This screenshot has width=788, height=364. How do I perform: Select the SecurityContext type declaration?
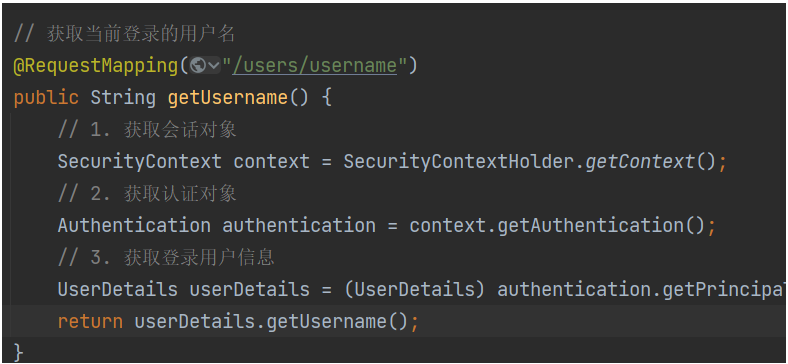(x=139, y=161)
